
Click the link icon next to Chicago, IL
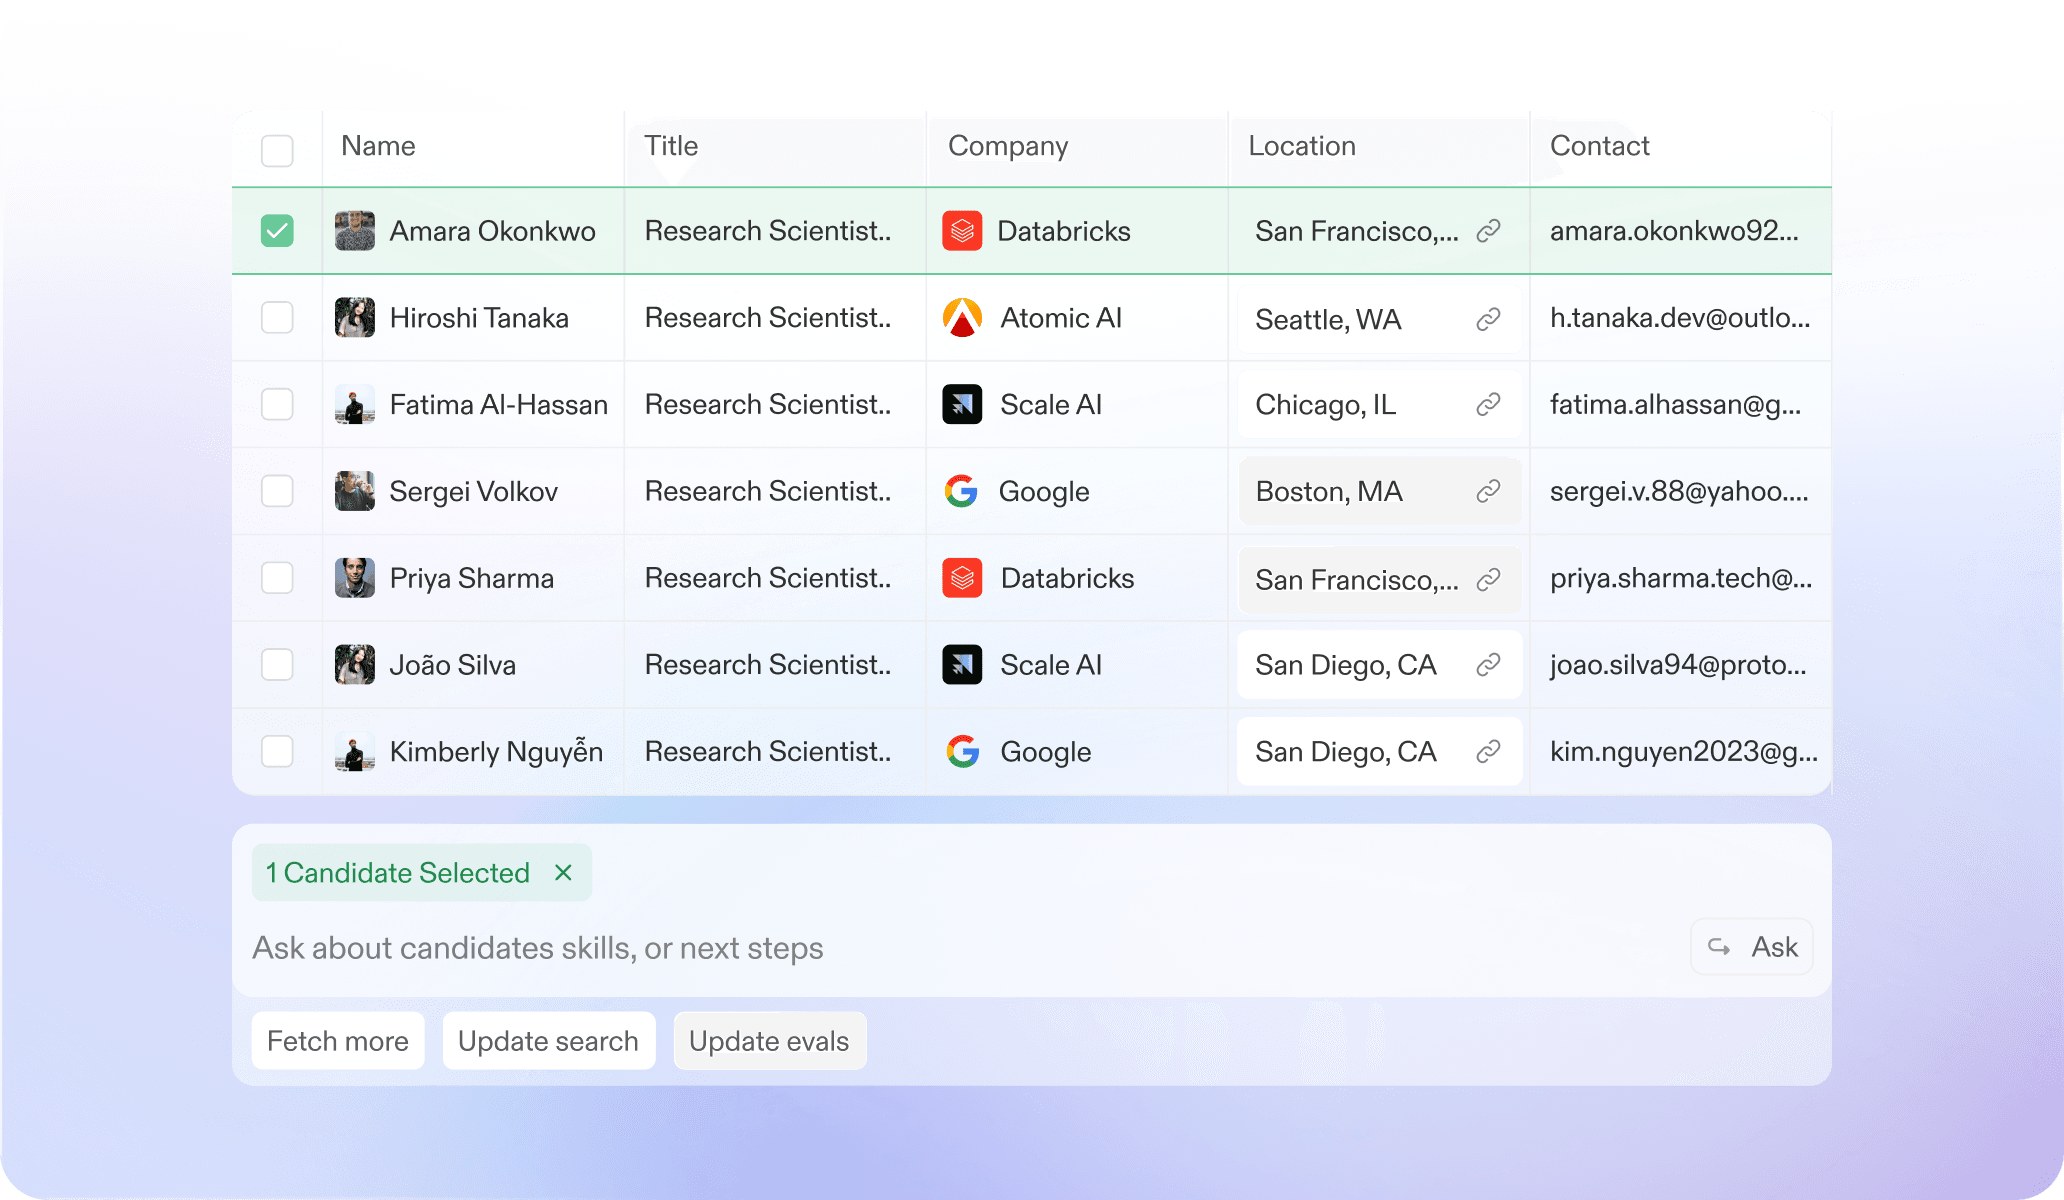(1488, 404)
